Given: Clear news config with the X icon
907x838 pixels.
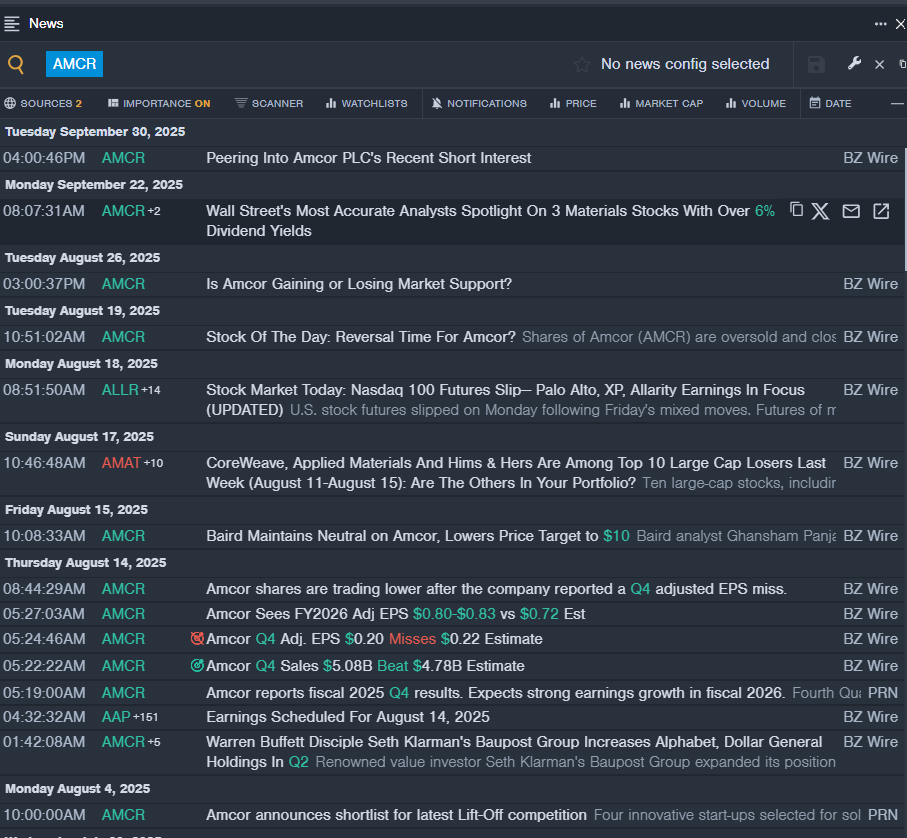Looking at the screenshot, I should click(x=880, y=65).
